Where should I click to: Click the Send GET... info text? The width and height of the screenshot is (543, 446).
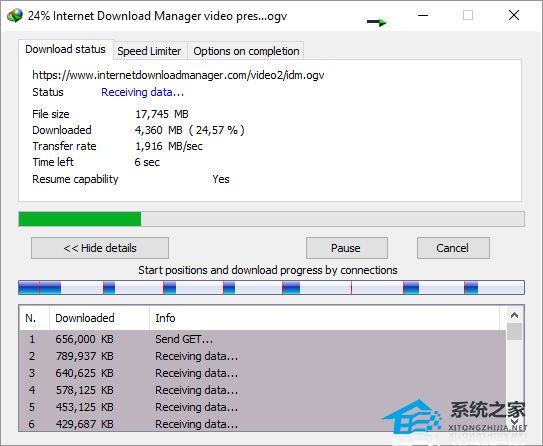coord(184,339)
